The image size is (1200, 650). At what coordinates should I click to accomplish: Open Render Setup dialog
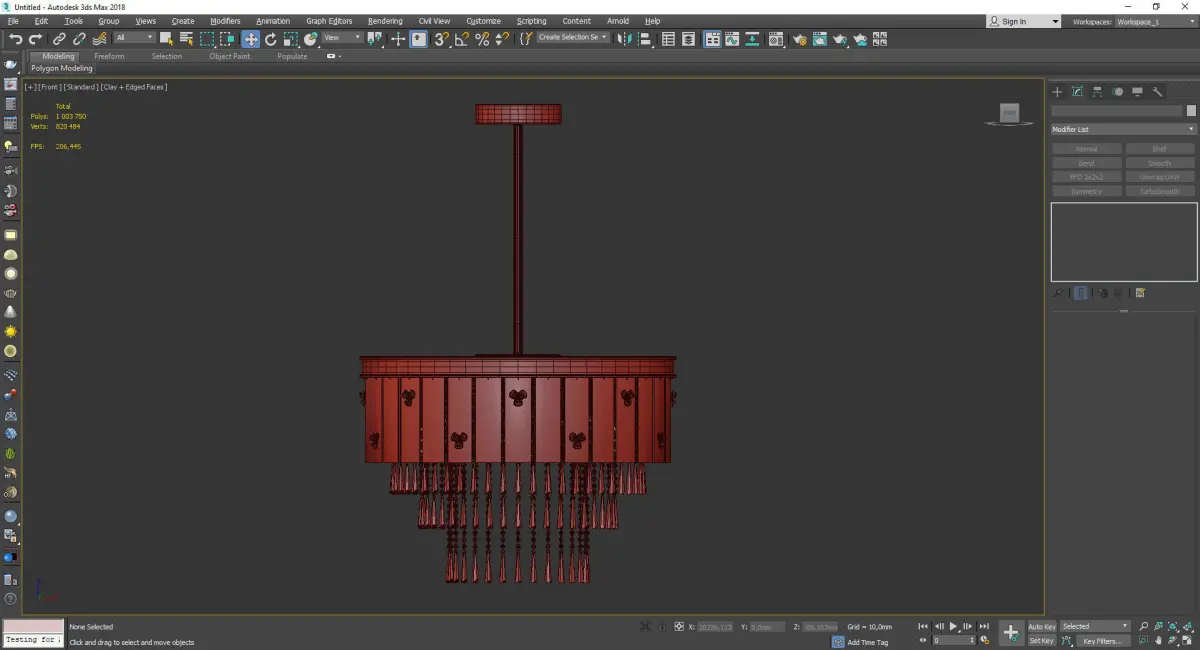(800, 39)
